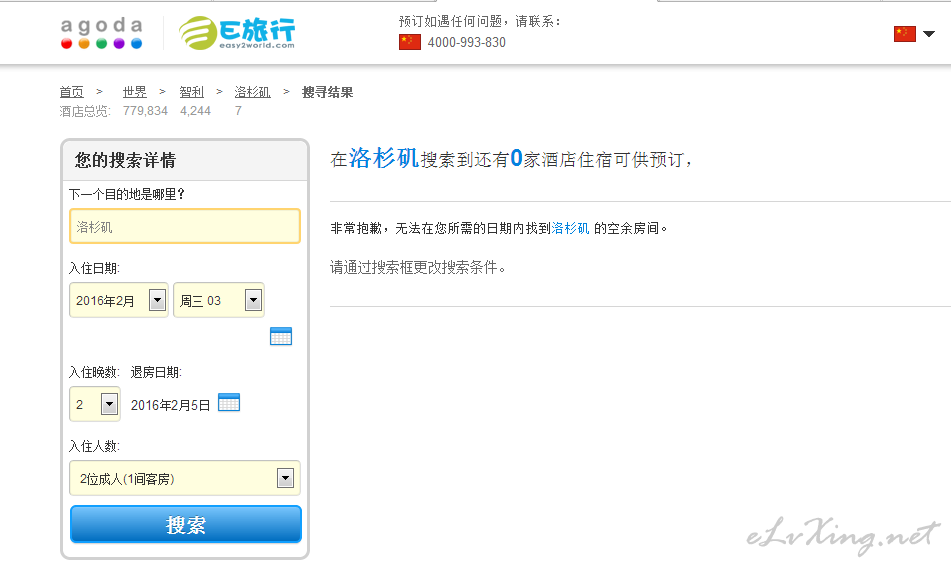
Task: Click the checkout date text 2016年2月5日
Action: (170, 405)
